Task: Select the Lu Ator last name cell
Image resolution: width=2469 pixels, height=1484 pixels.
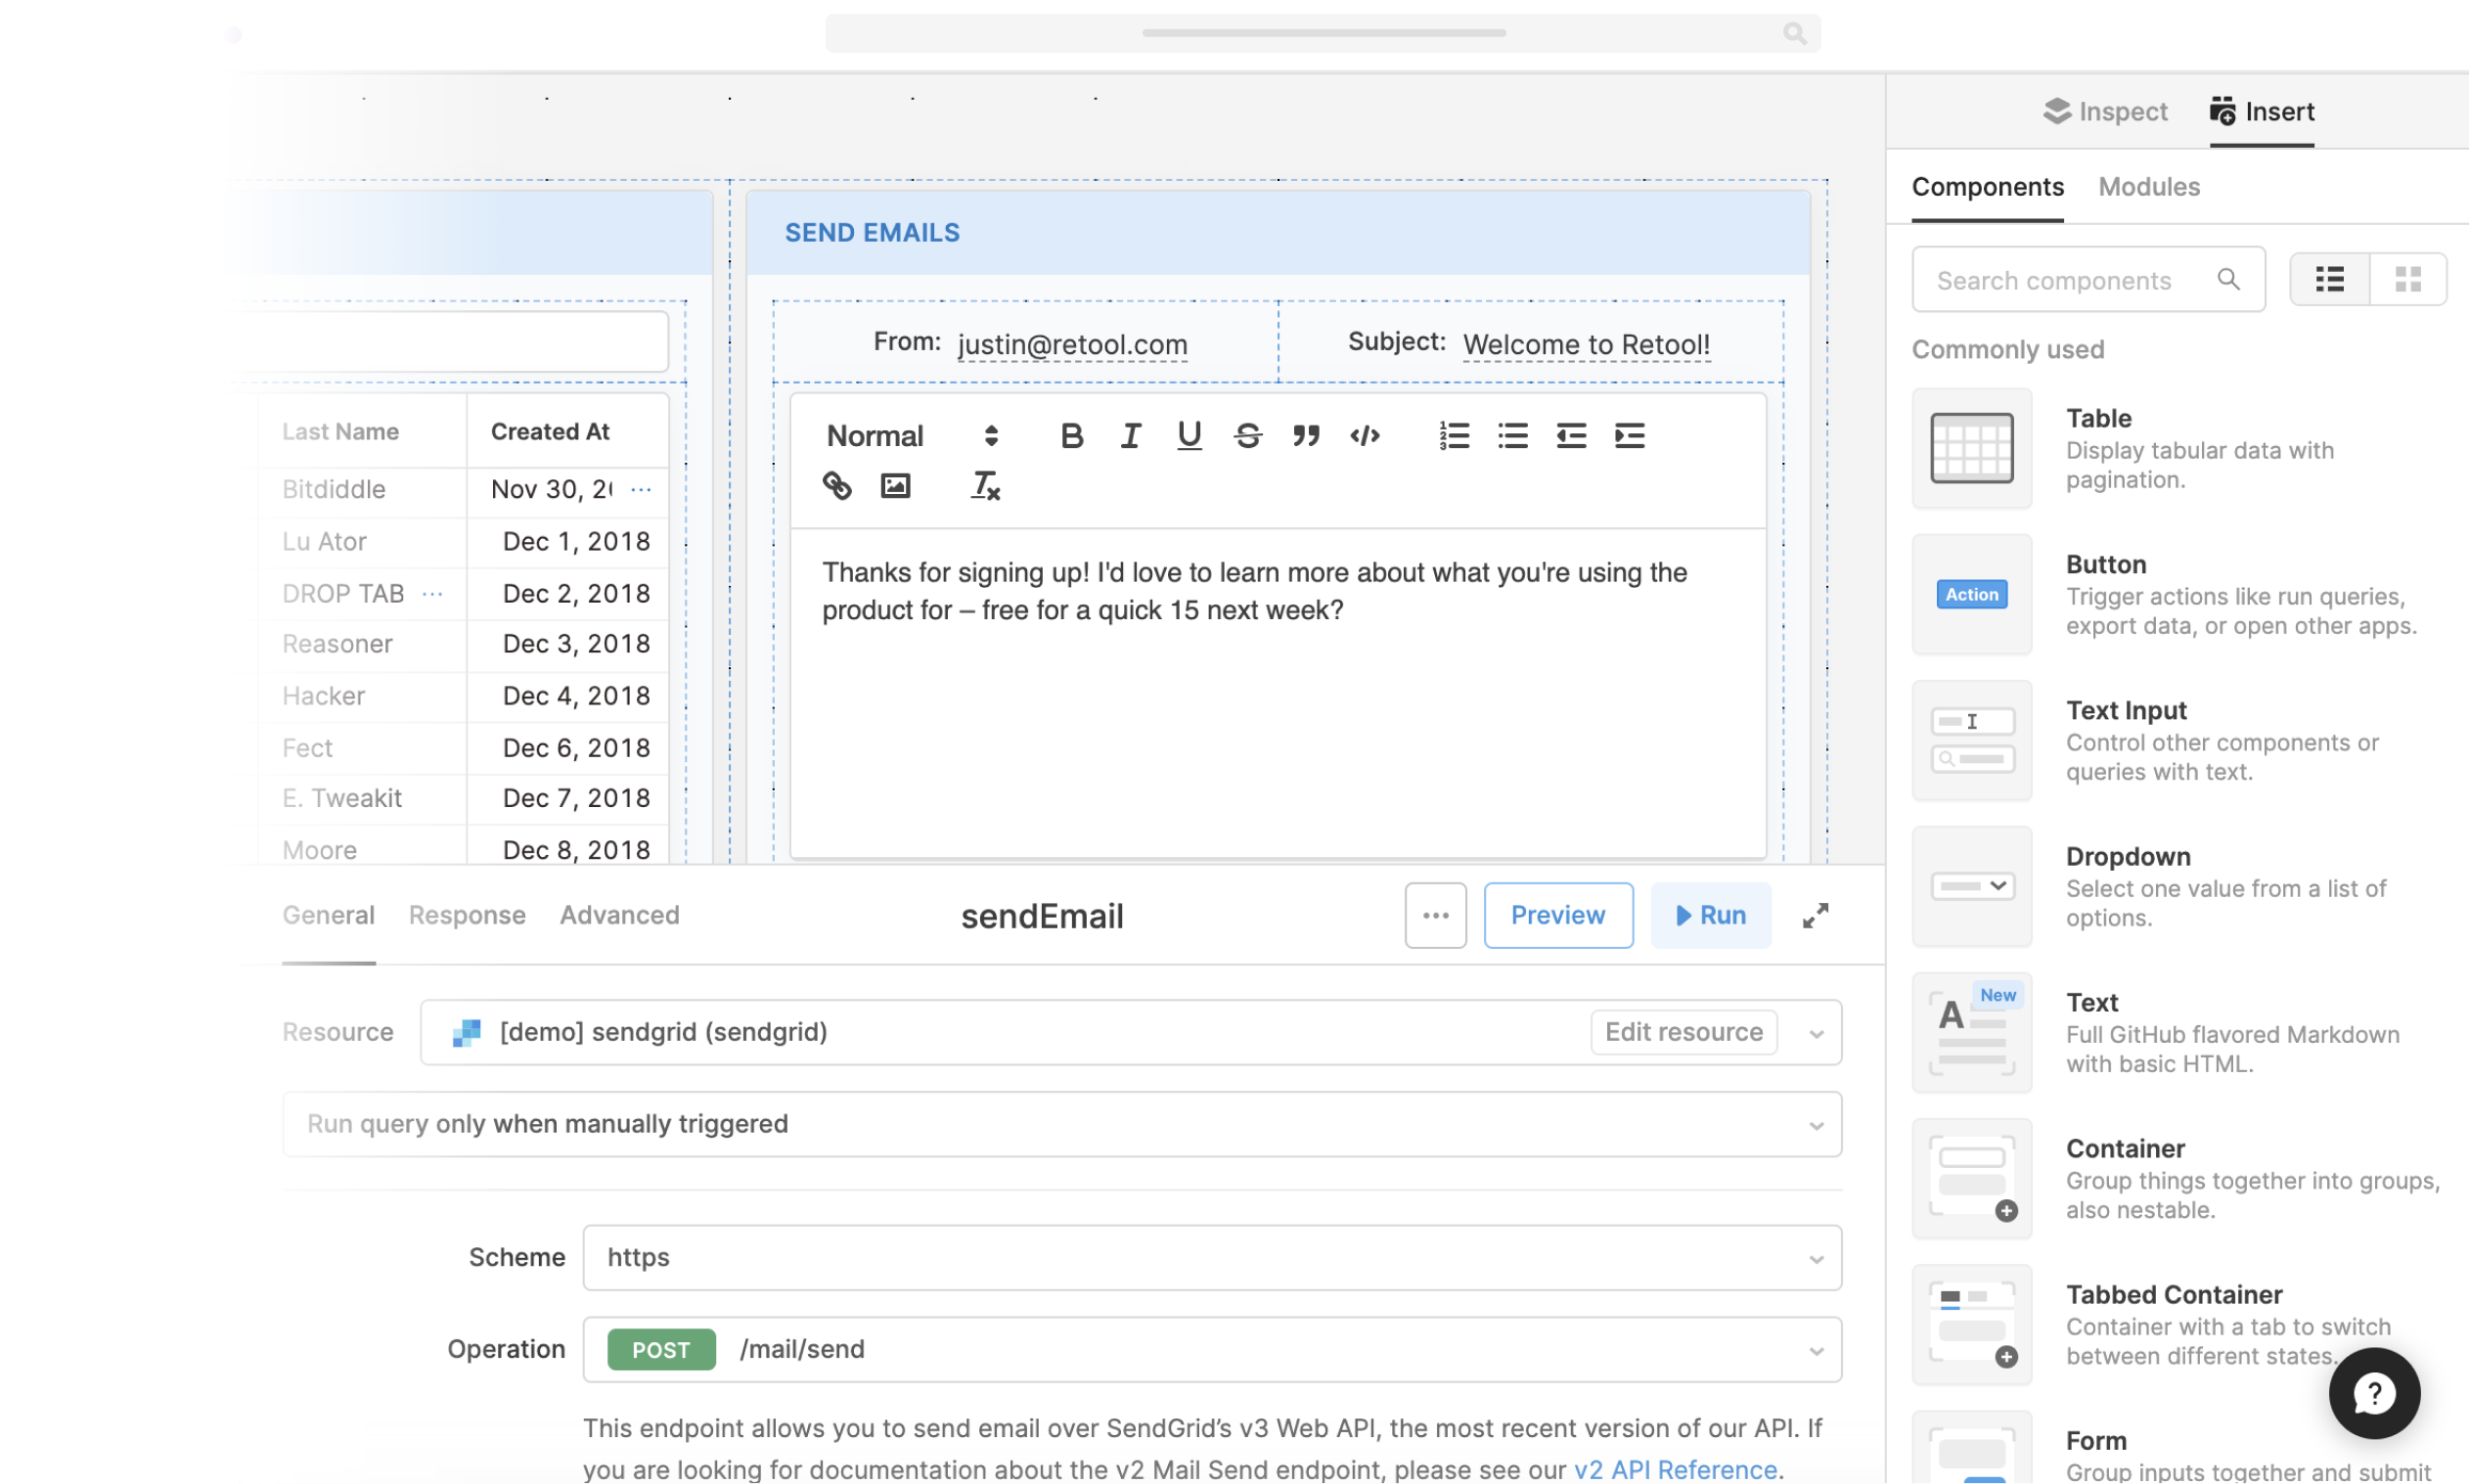Action: (324, 541)
